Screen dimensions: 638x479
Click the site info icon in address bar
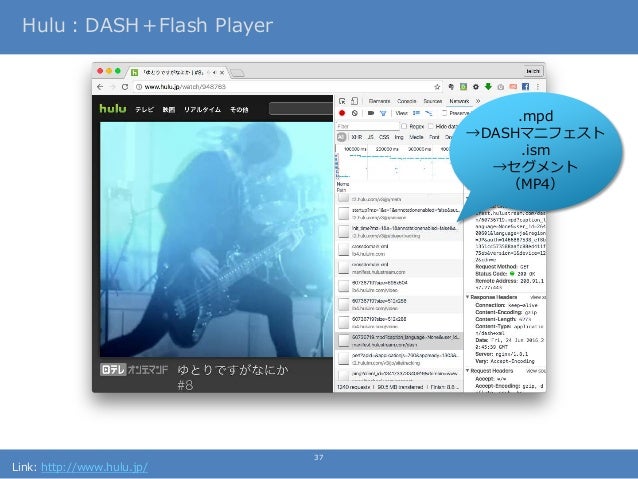tap(139, 87)
